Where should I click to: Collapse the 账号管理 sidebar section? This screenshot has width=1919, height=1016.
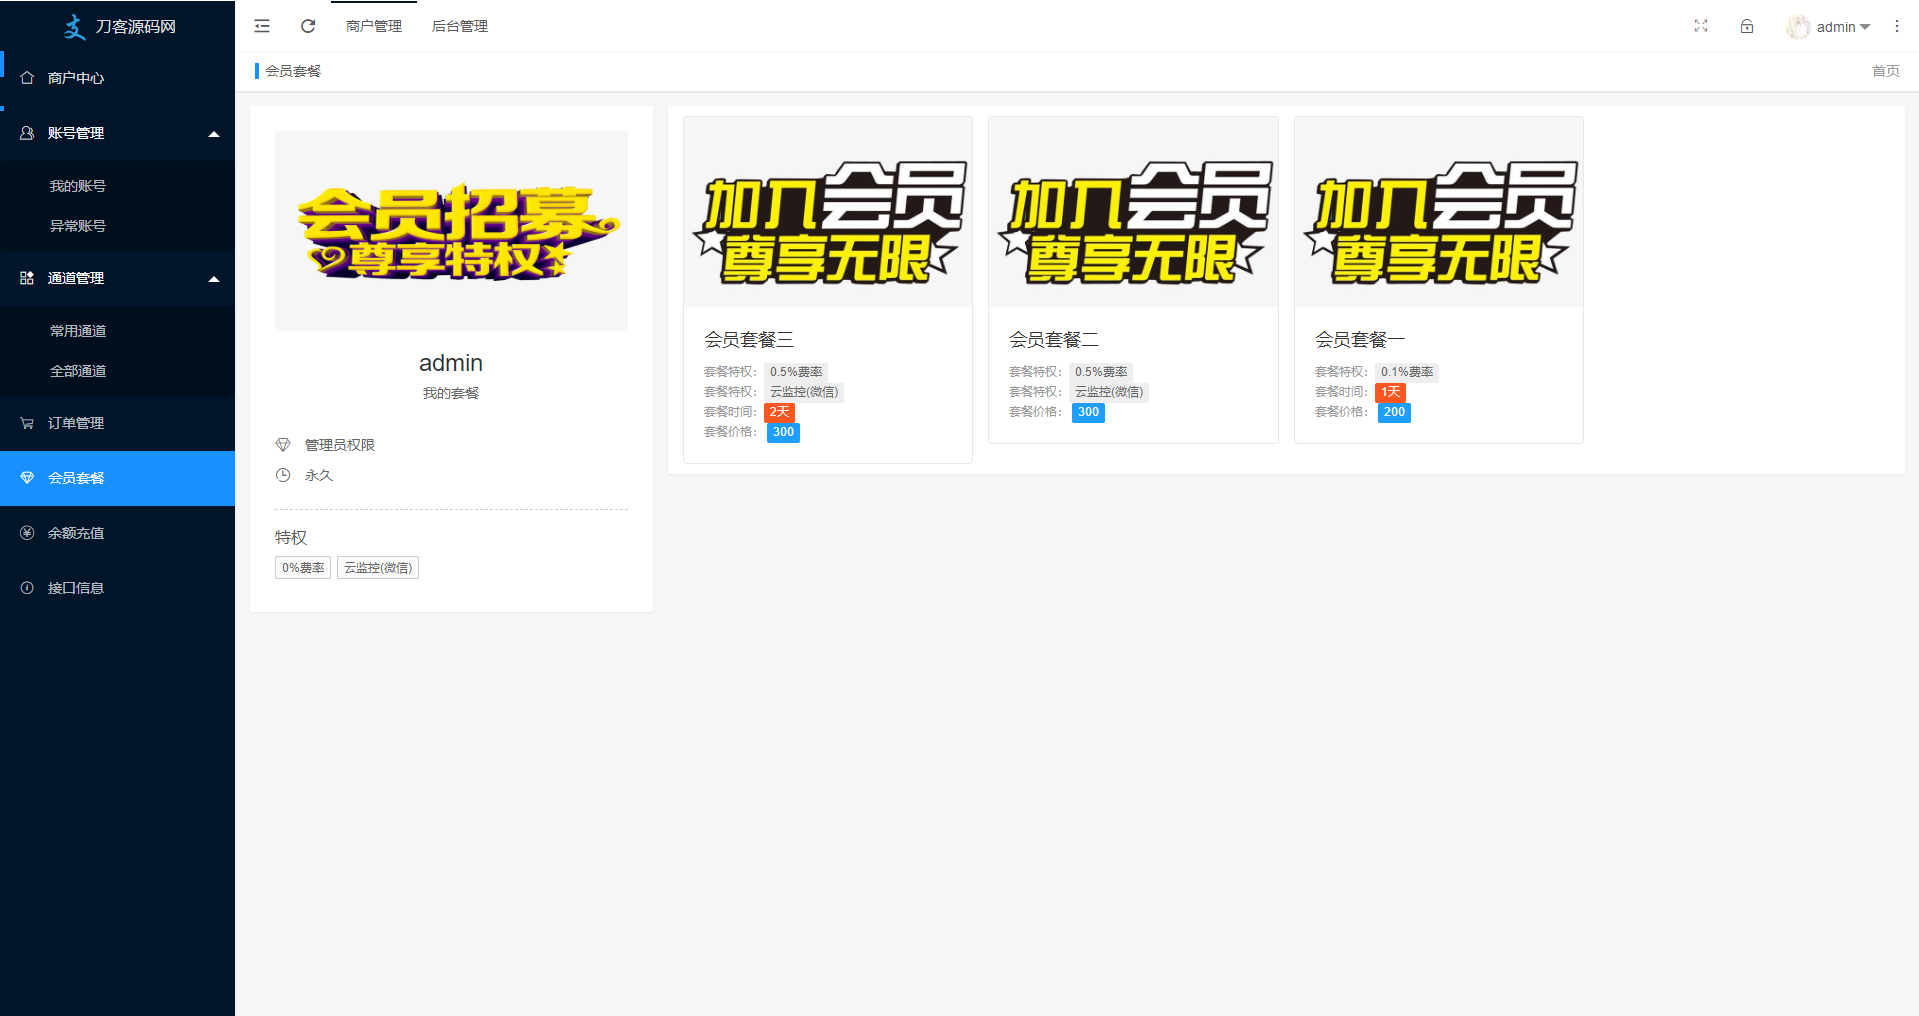pyautogui.click(x=213, y=134)
